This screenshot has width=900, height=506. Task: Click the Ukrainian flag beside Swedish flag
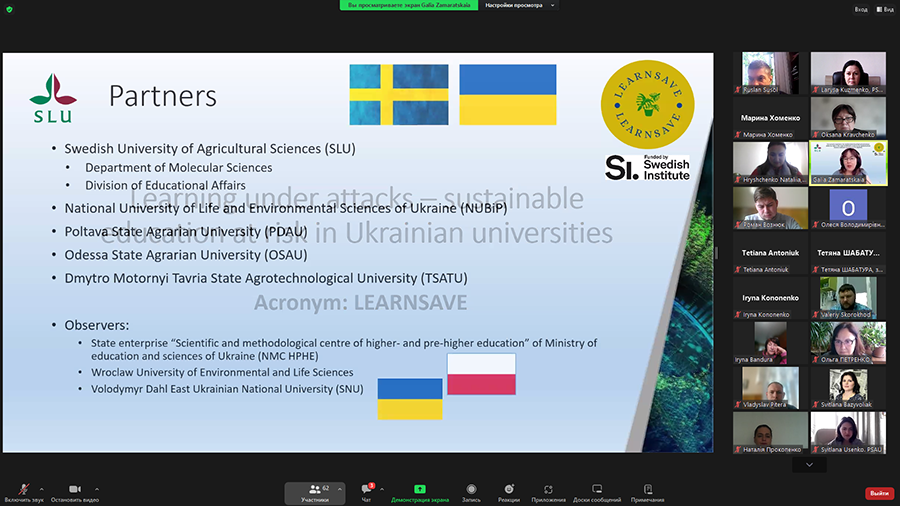coord(508,95)
